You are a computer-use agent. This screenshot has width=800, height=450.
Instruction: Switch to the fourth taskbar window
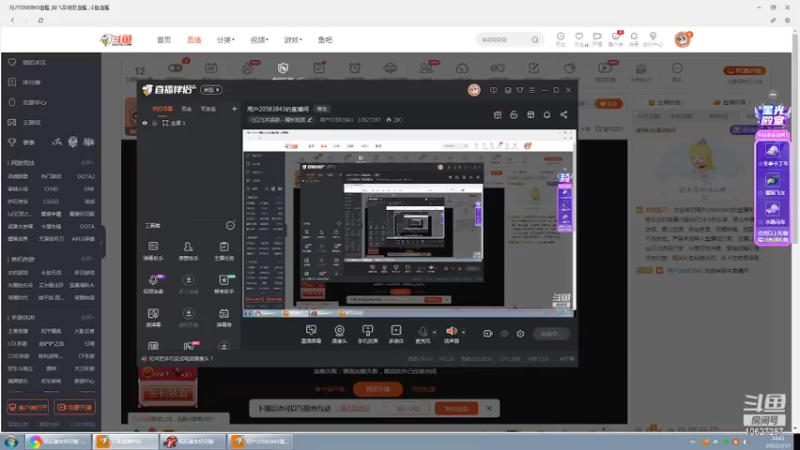(x=261, y=441)
